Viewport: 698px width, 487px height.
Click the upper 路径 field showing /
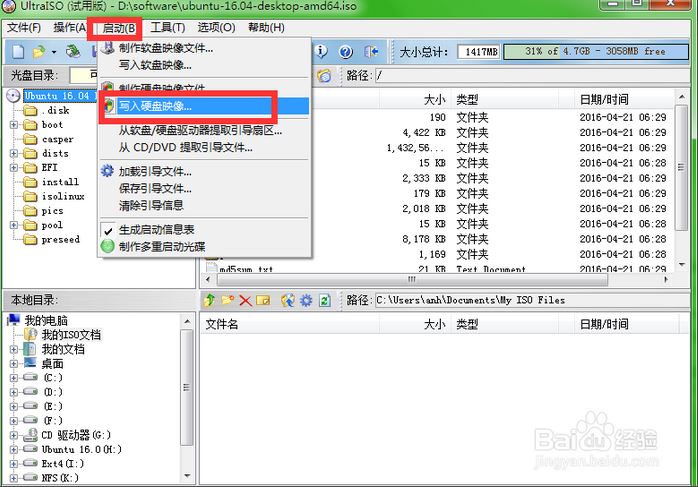coord(532,75)
